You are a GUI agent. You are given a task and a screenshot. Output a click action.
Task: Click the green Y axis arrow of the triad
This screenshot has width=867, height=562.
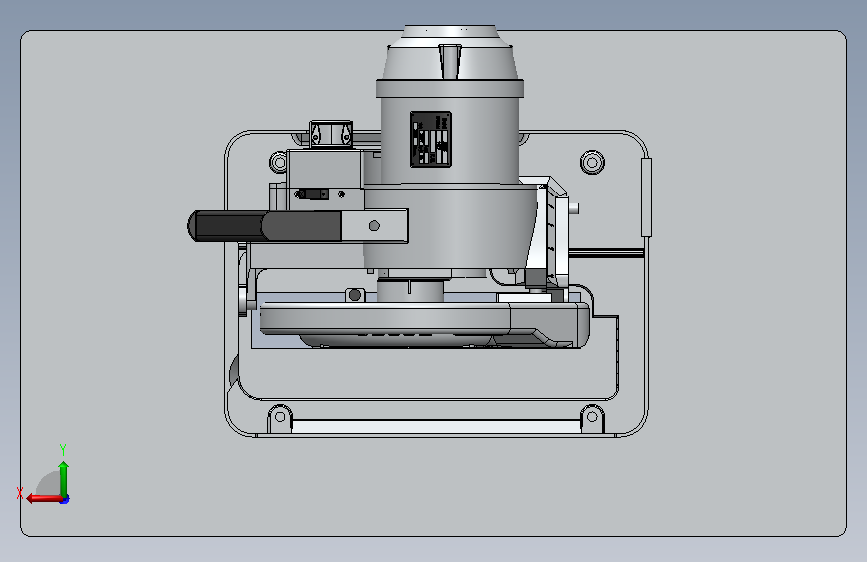[x=64, y=478]
